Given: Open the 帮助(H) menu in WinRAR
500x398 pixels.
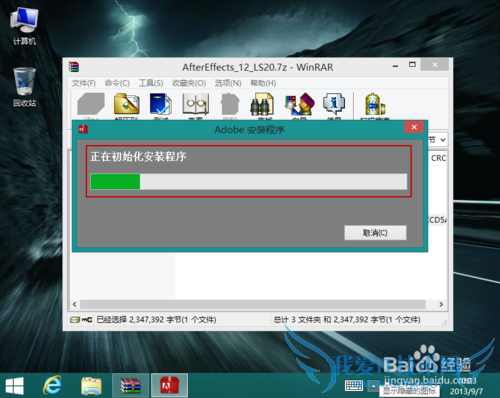Looking at the screenshot, I should (x=263, y=83).
